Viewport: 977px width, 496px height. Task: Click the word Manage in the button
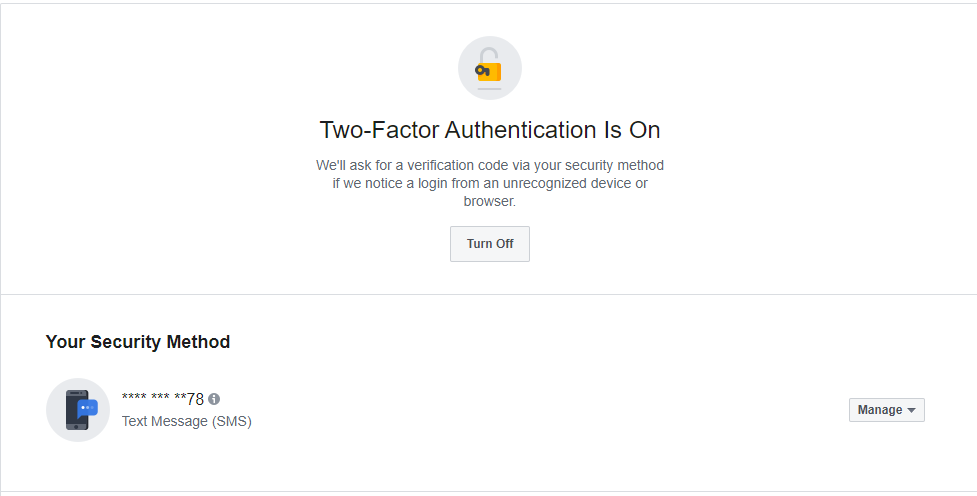(879, 410)
